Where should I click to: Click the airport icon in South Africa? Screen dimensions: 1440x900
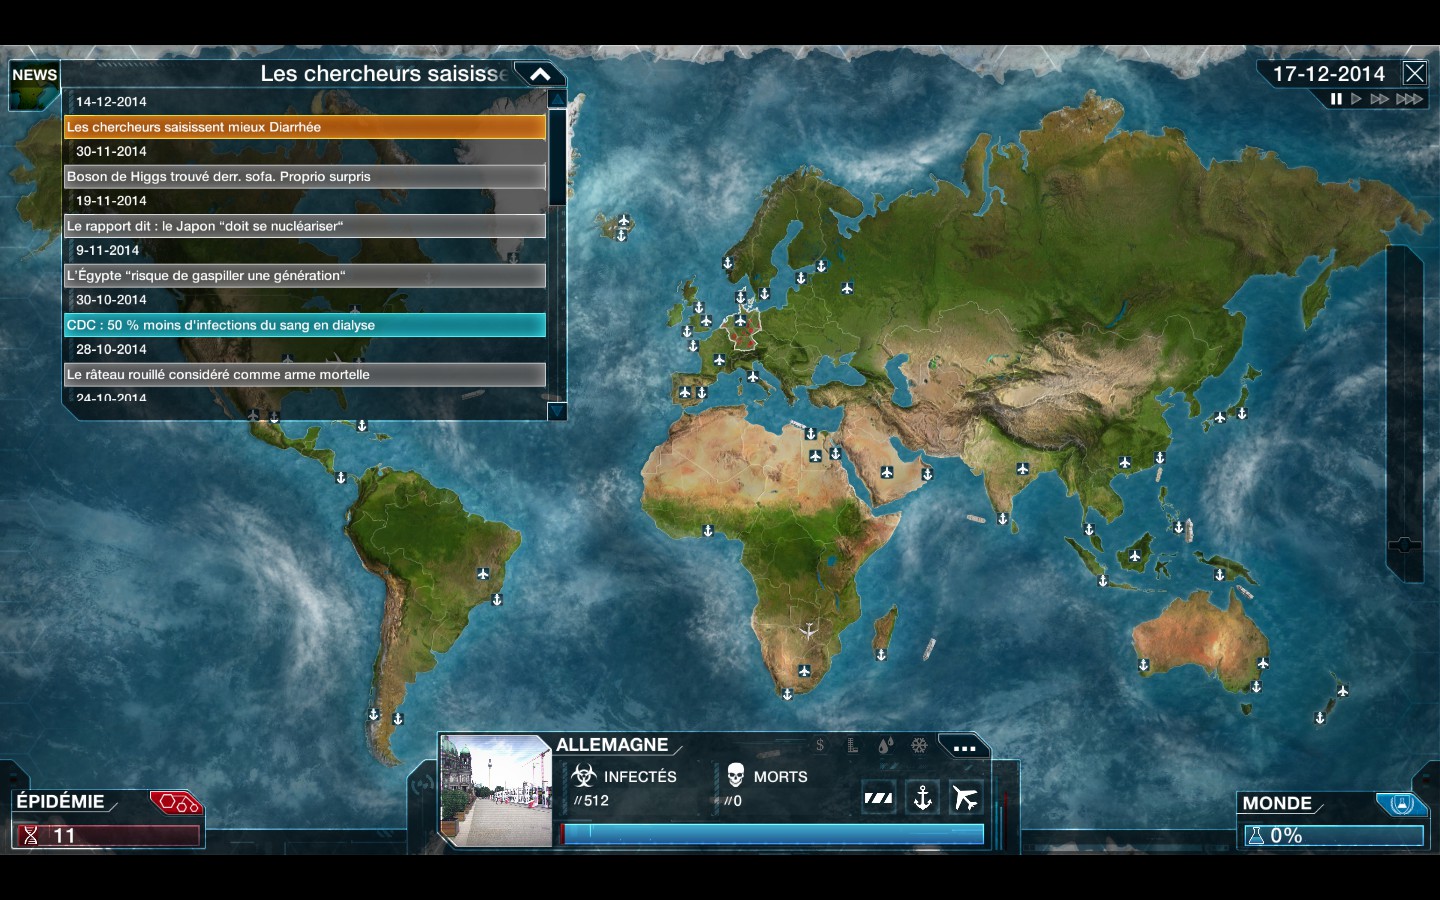coord(804,670)
